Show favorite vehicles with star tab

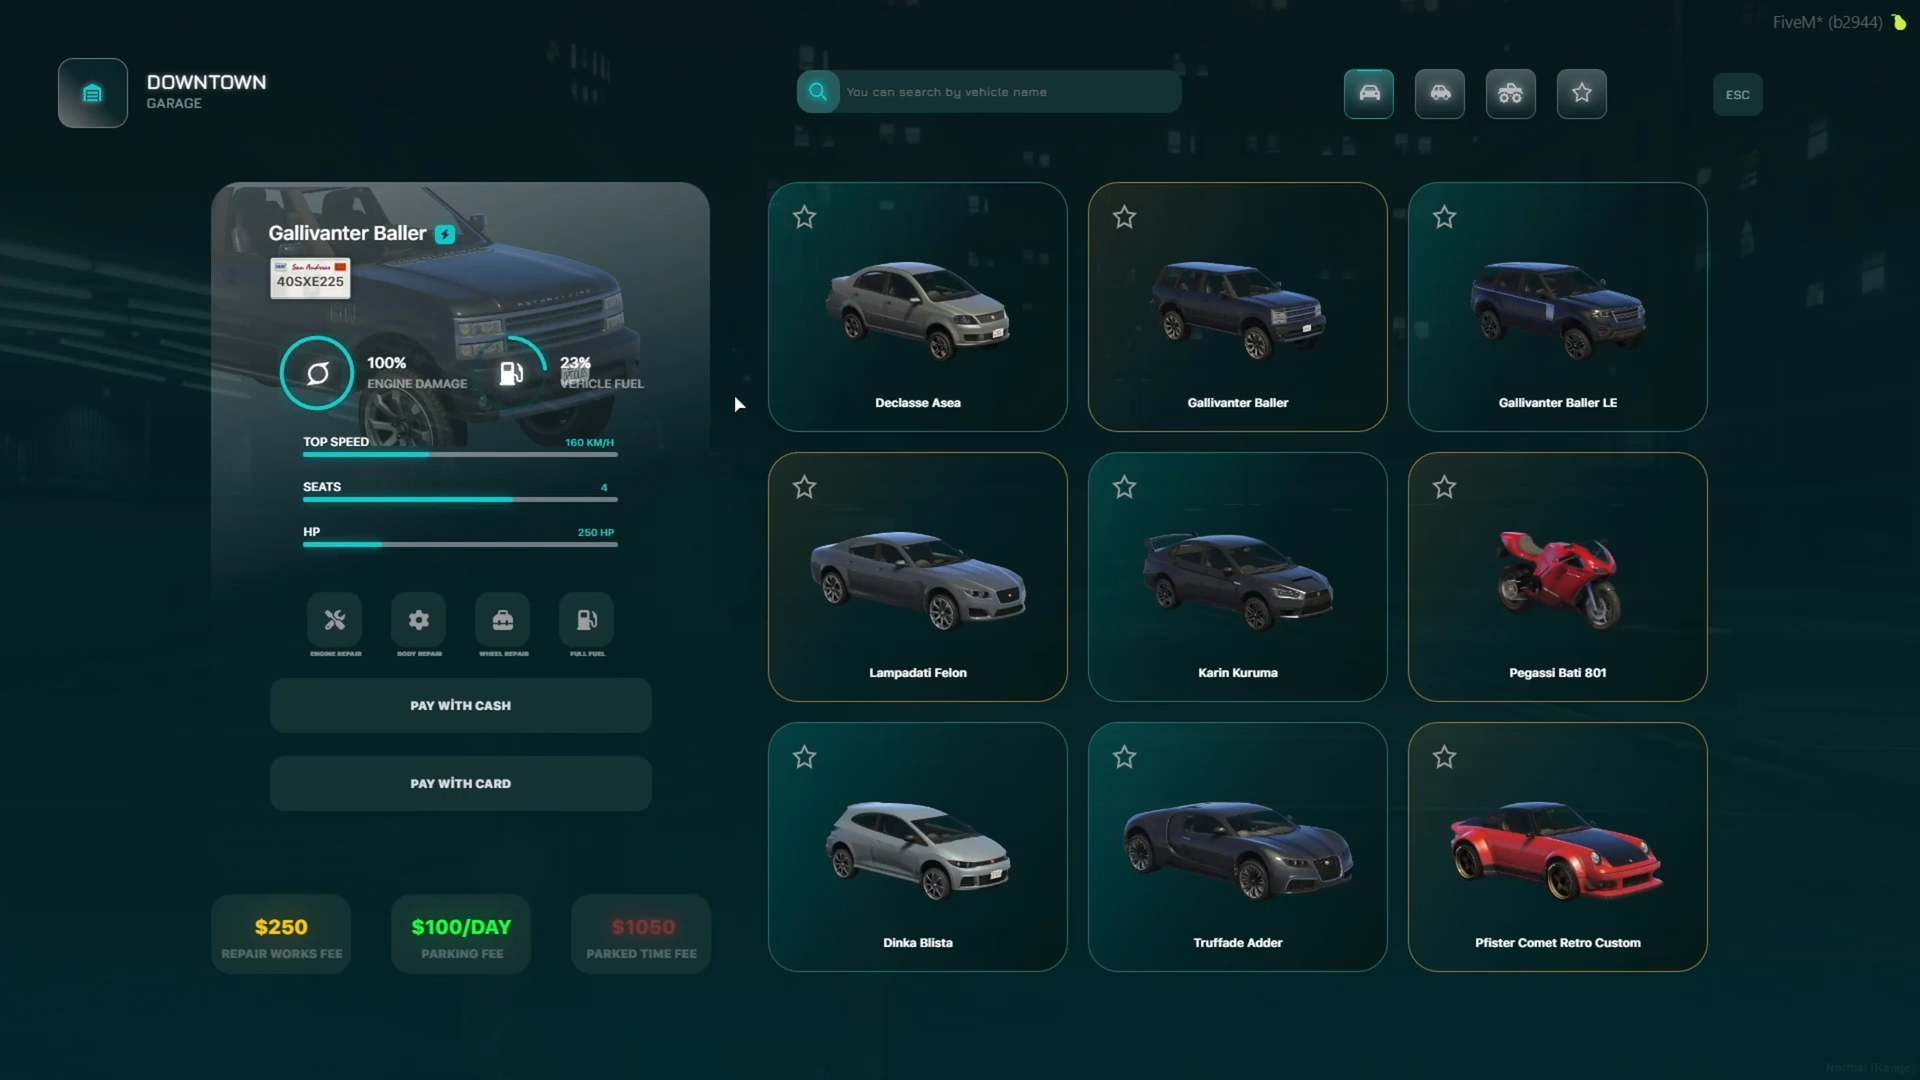1582,94
